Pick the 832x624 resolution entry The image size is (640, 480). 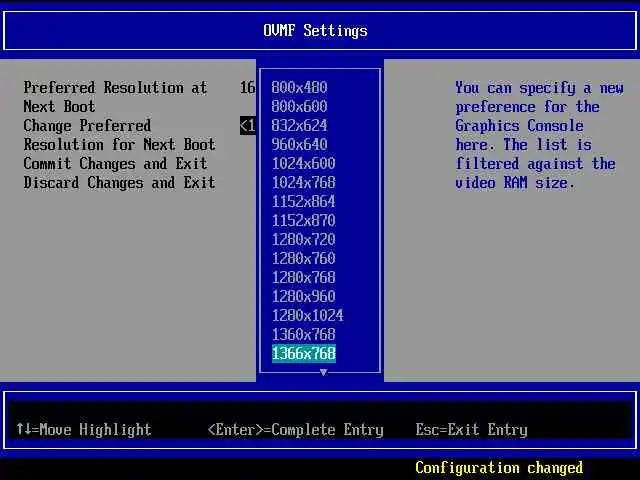click(299, 125)
